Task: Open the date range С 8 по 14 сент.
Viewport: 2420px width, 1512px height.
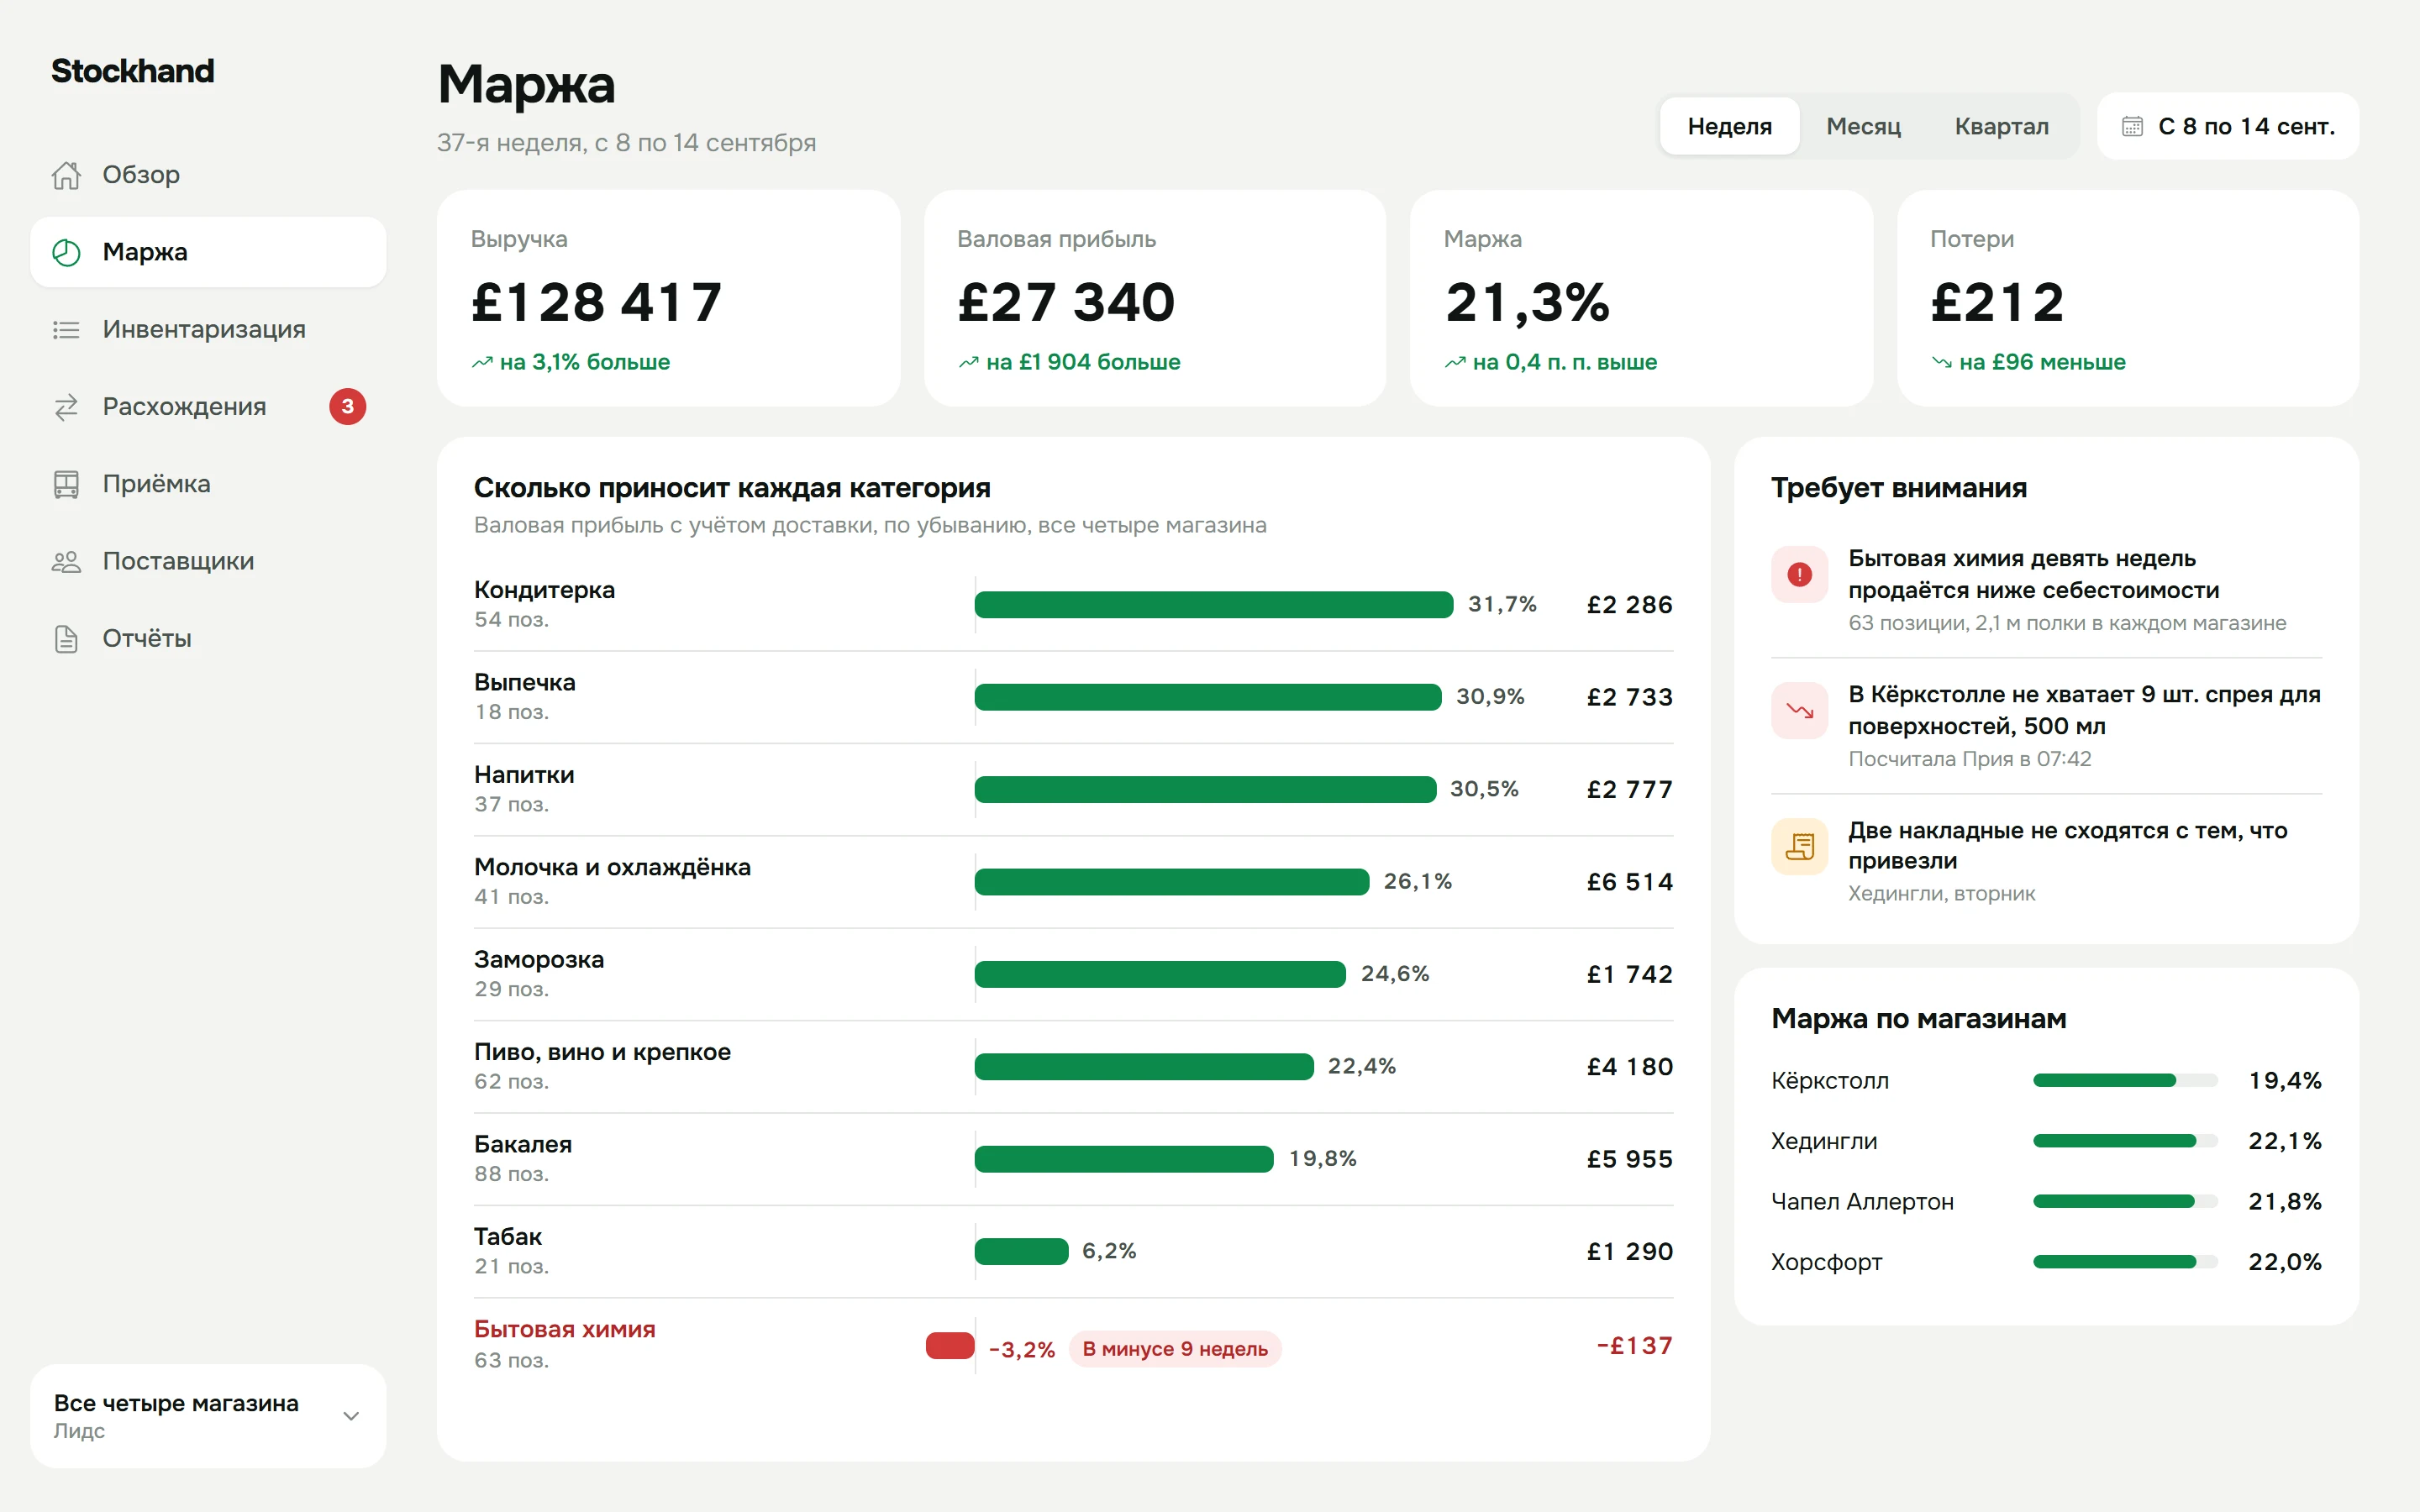Action: 2228,126
